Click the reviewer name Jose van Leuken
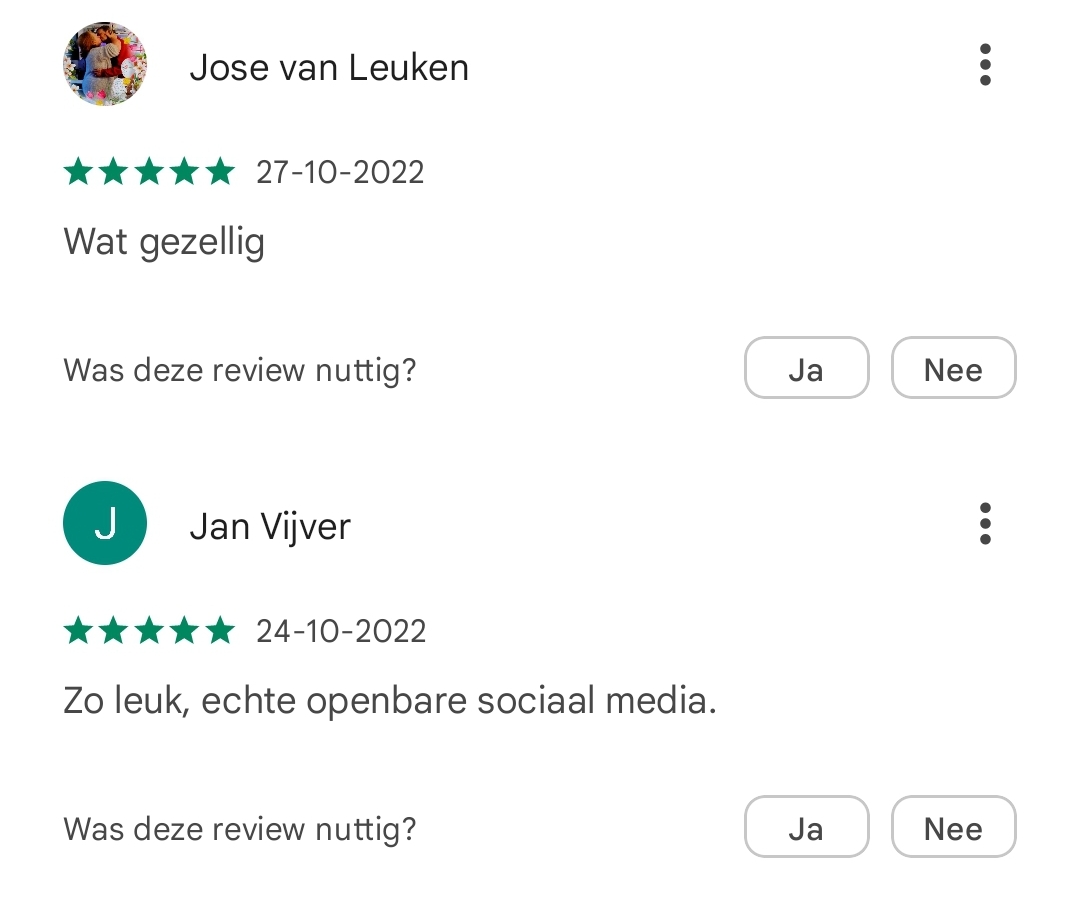 (329, 67)
